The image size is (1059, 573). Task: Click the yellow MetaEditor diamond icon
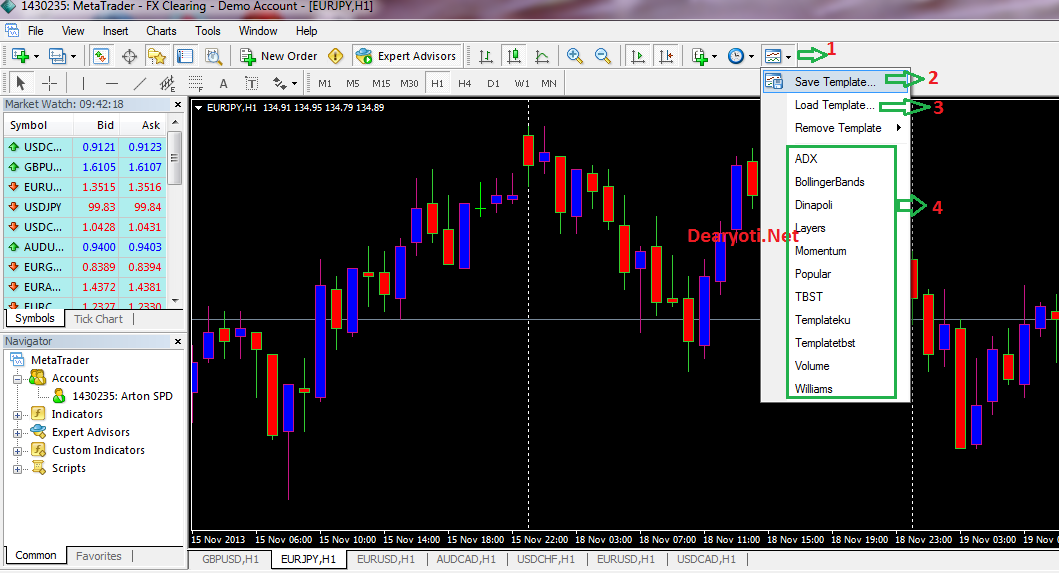click(x=336, y=56)
